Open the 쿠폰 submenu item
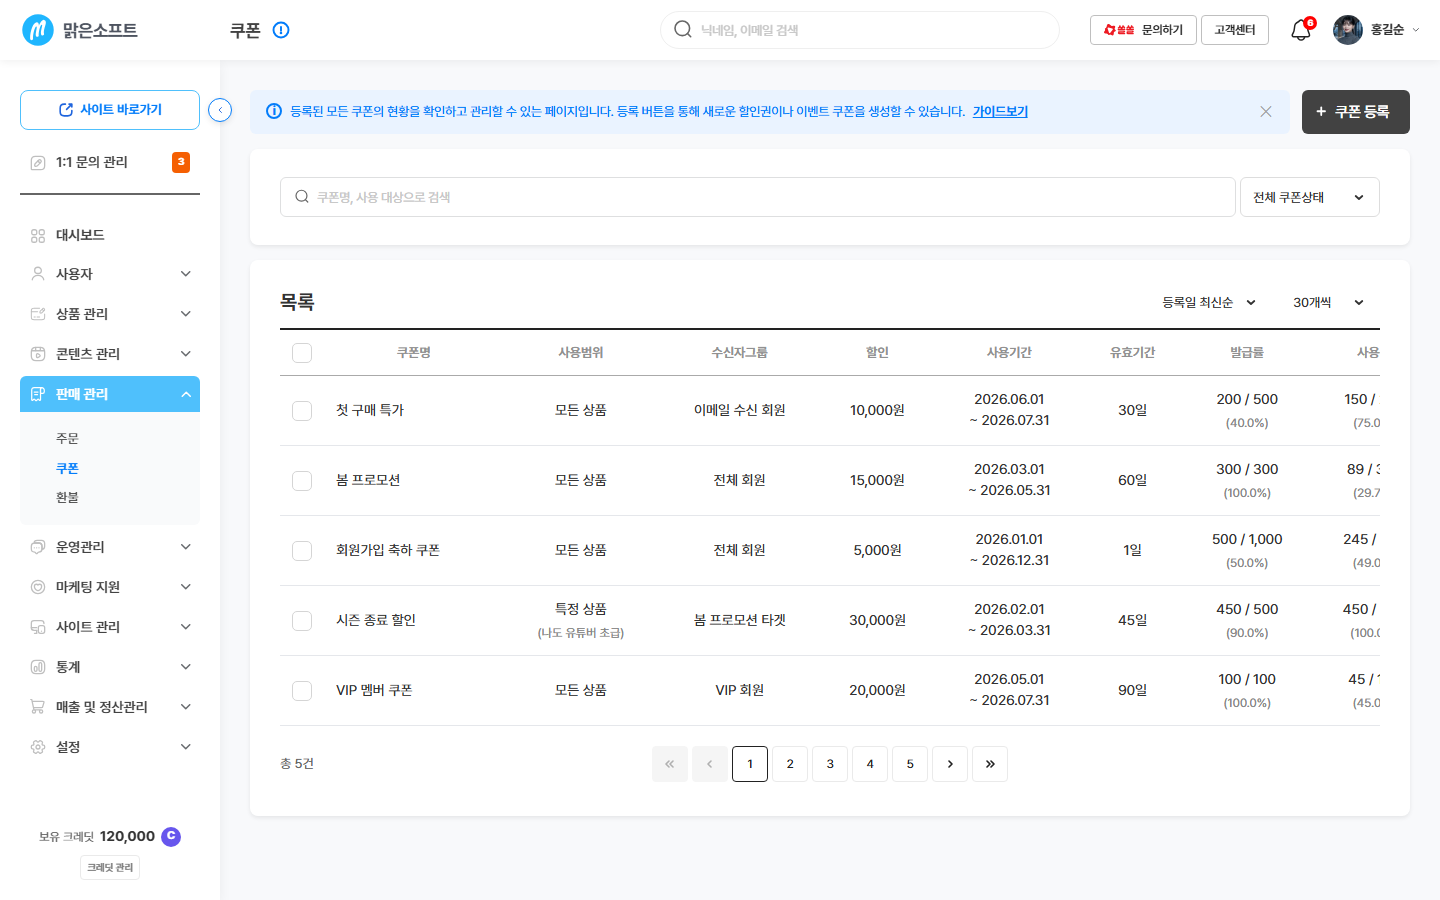The image size is (1440, 900). [x=67, y=468]
